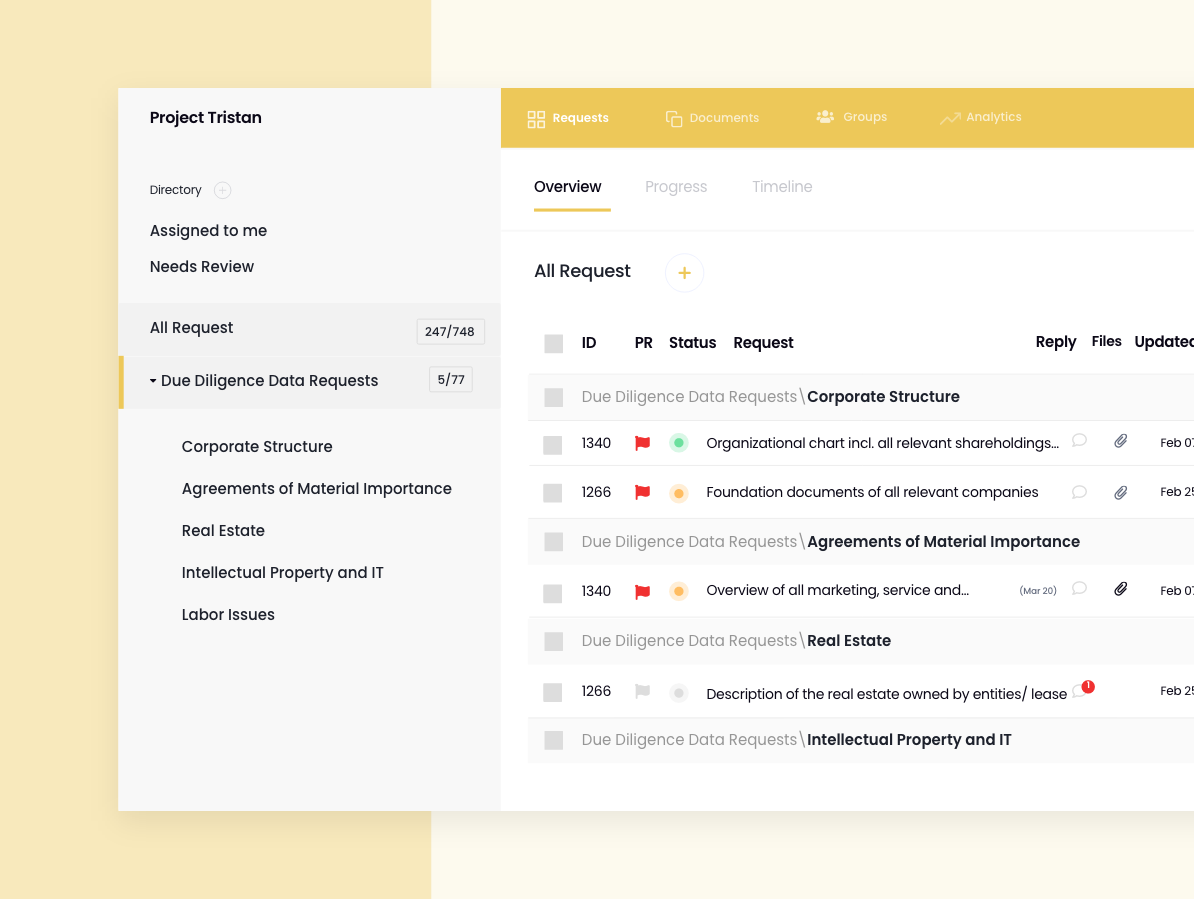Open Analytics via the trend chart icon
Viewport: 1194px width, 899px height.
click(x=948, y=117)
